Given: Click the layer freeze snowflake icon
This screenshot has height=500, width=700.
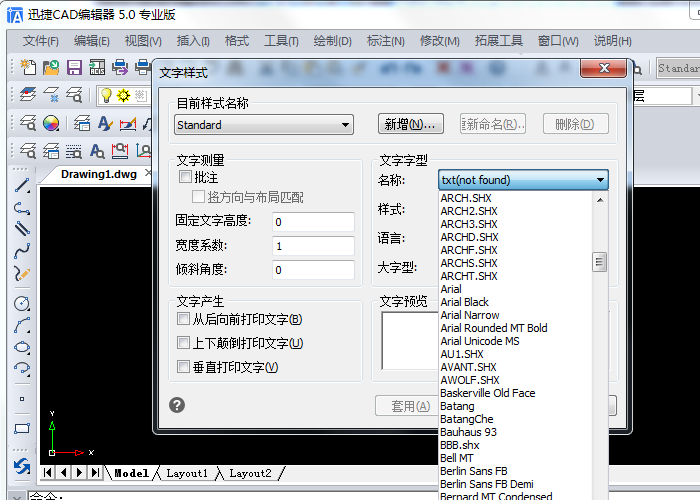Looking at the screenshot, I should [51, 95].
